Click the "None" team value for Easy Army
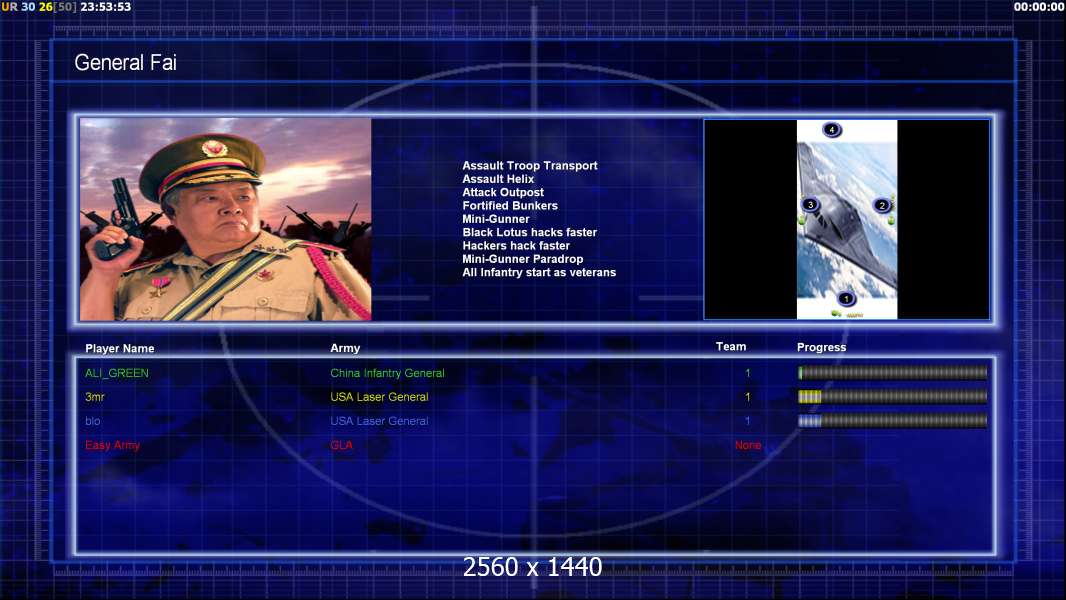Screen dimensions: 1066x600 pyautogui.click(x=748, y=445)
